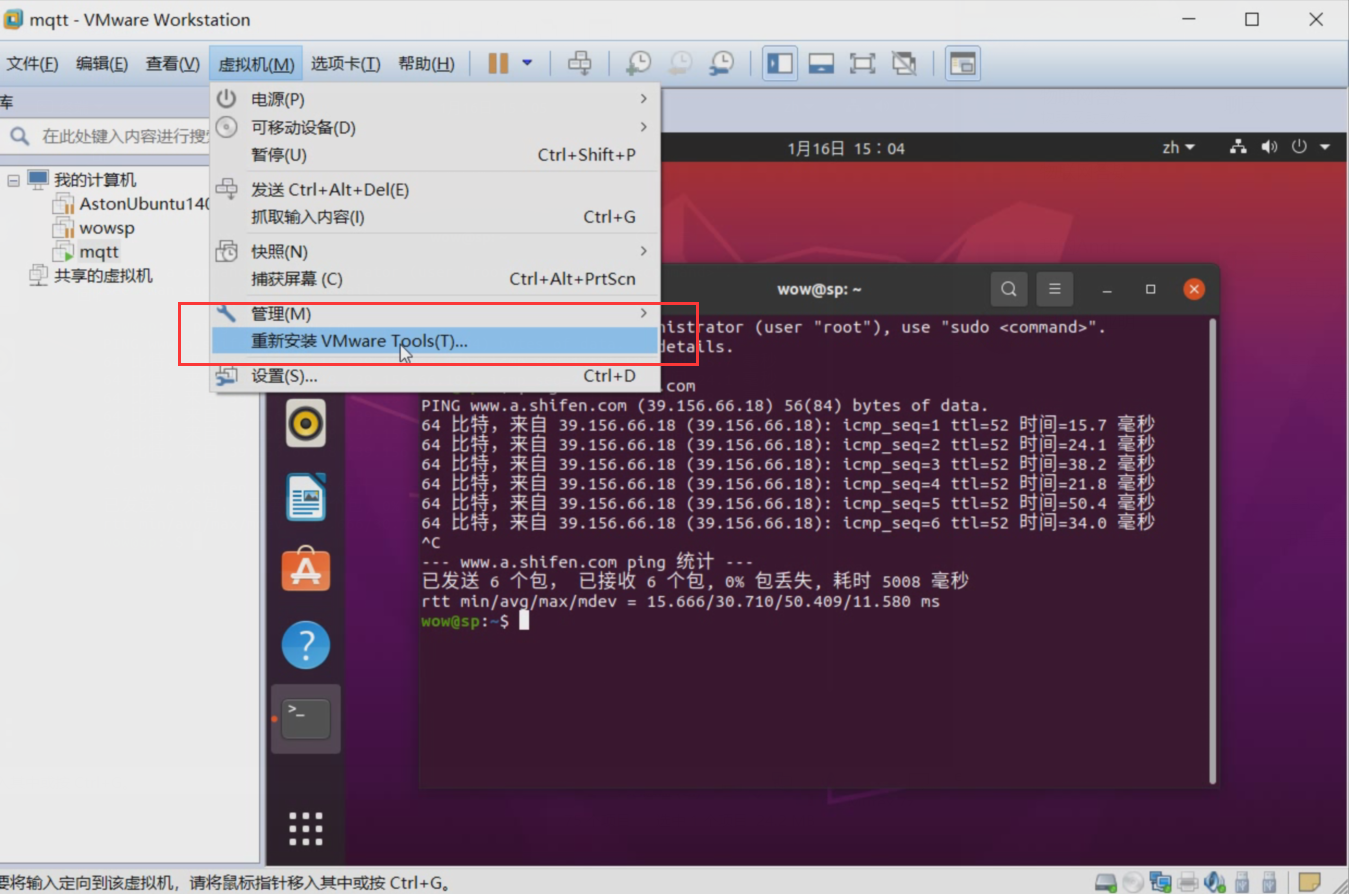
Task: Open the terminal hamburger menu
Action: 1054,289
